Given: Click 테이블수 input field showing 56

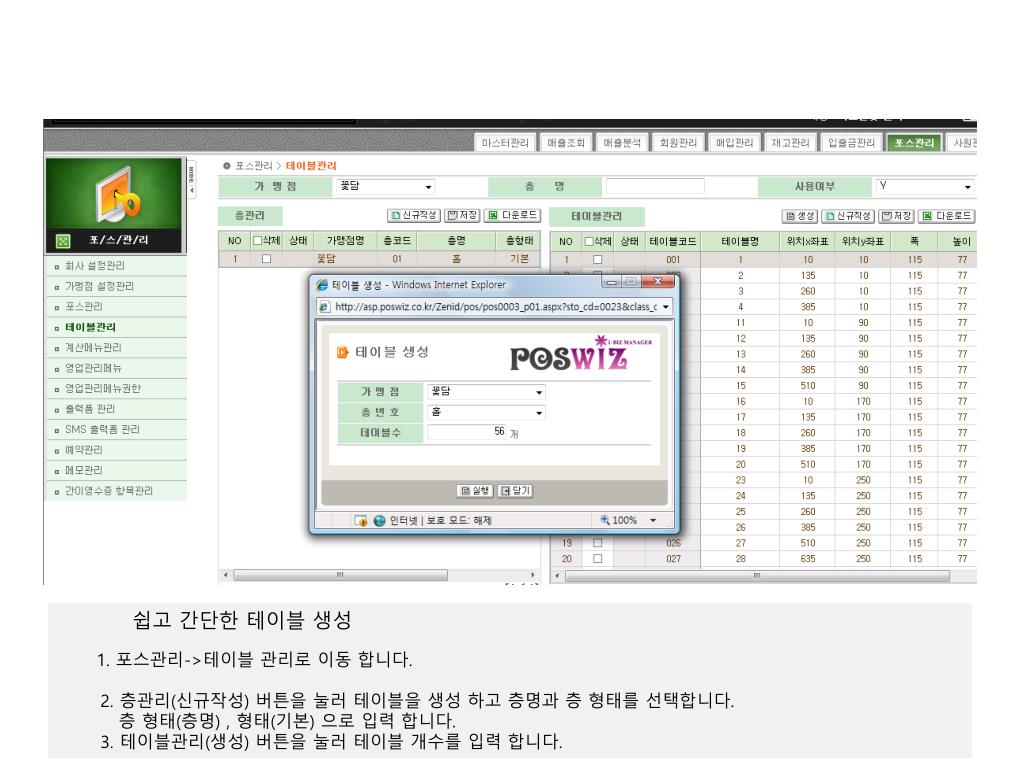Looking at the screenshot, I should 467,432.
